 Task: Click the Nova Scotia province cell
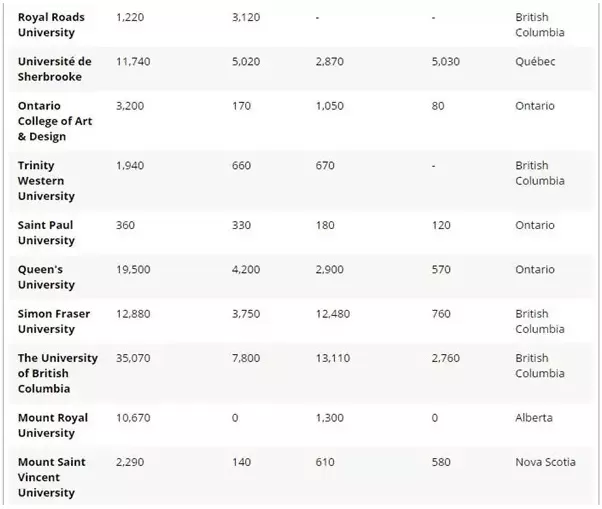pyautogui.click(x=545, y=462)
